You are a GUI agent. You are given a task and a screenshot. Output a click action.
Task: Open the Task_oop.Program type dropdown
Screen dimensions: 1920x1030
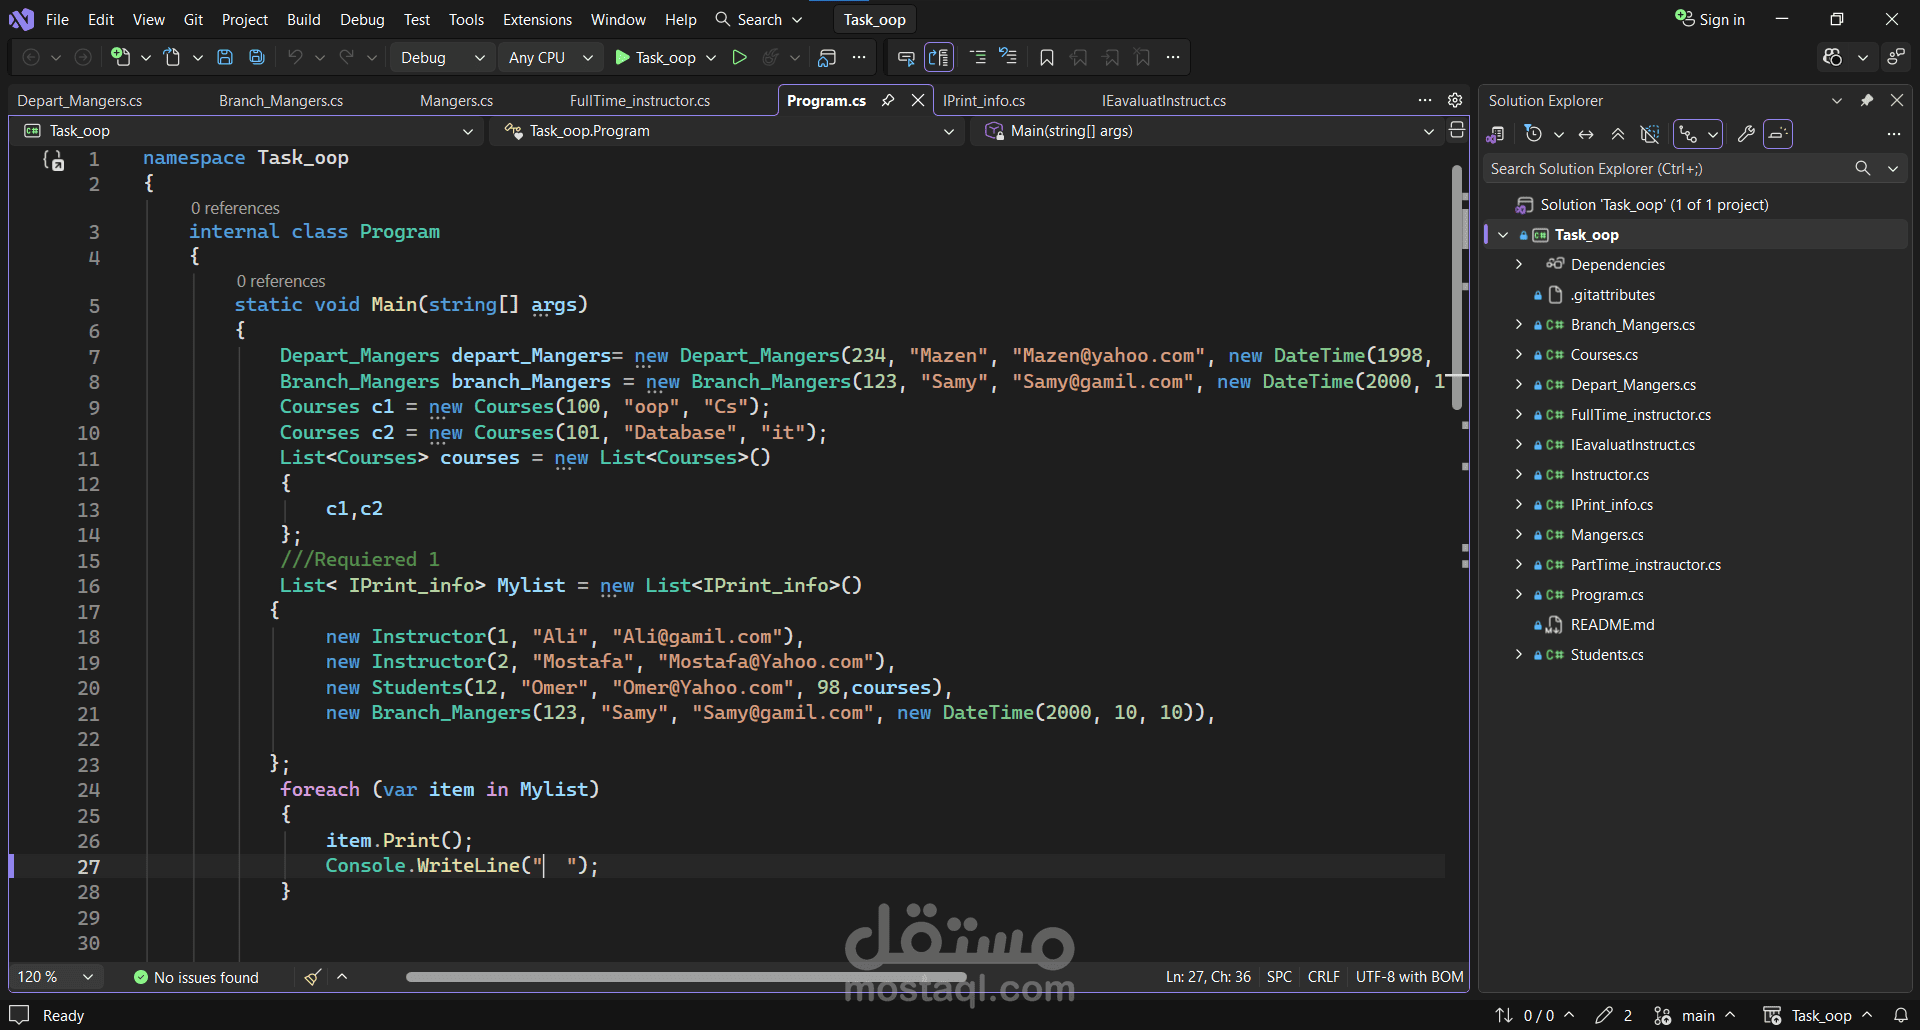[729, 131]
